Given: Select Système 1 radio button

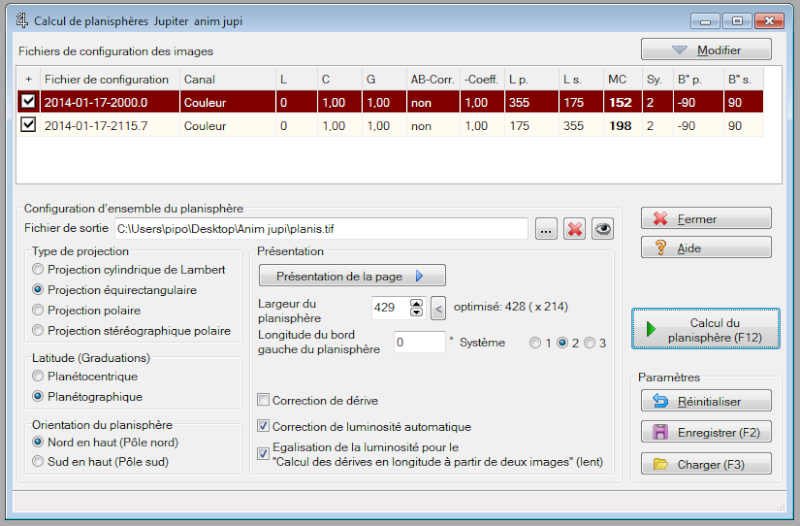Looking at the screenshot, I should (535, 343).
